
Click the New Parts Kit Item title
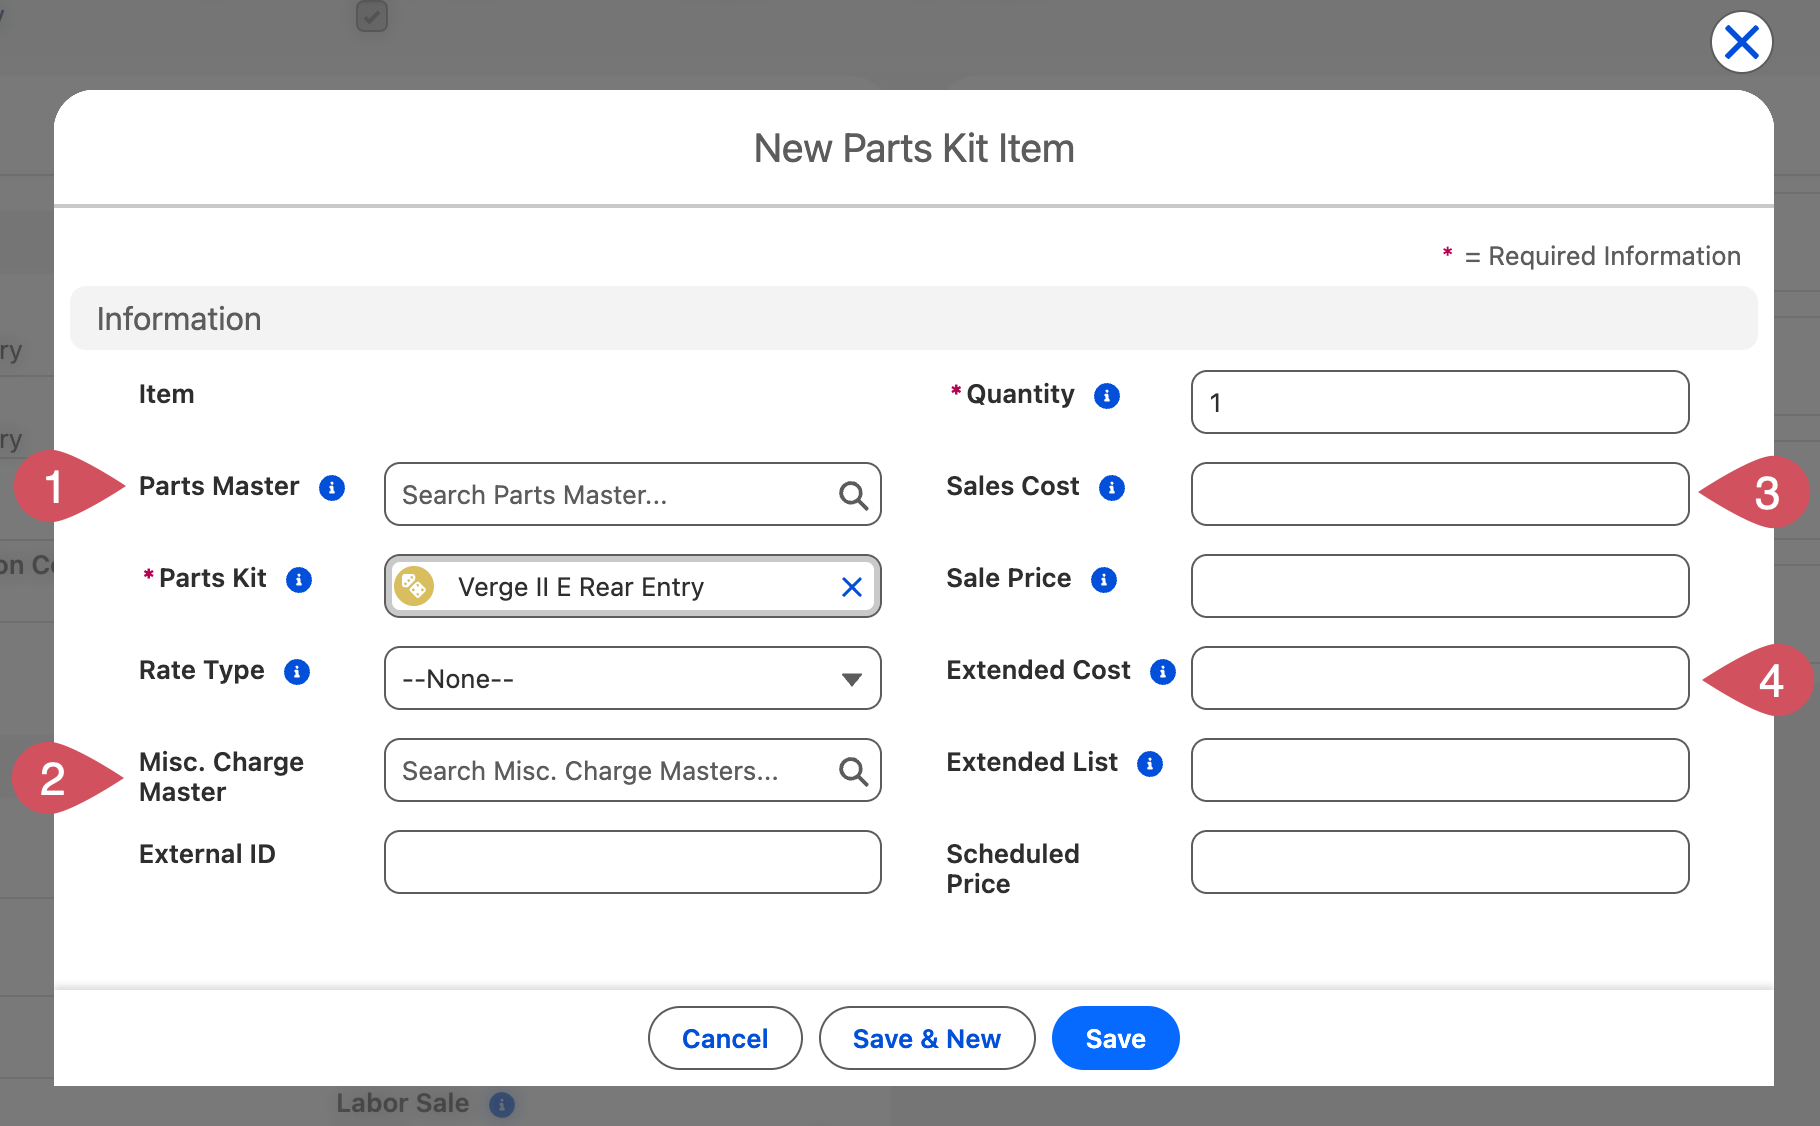pos(914,149)
